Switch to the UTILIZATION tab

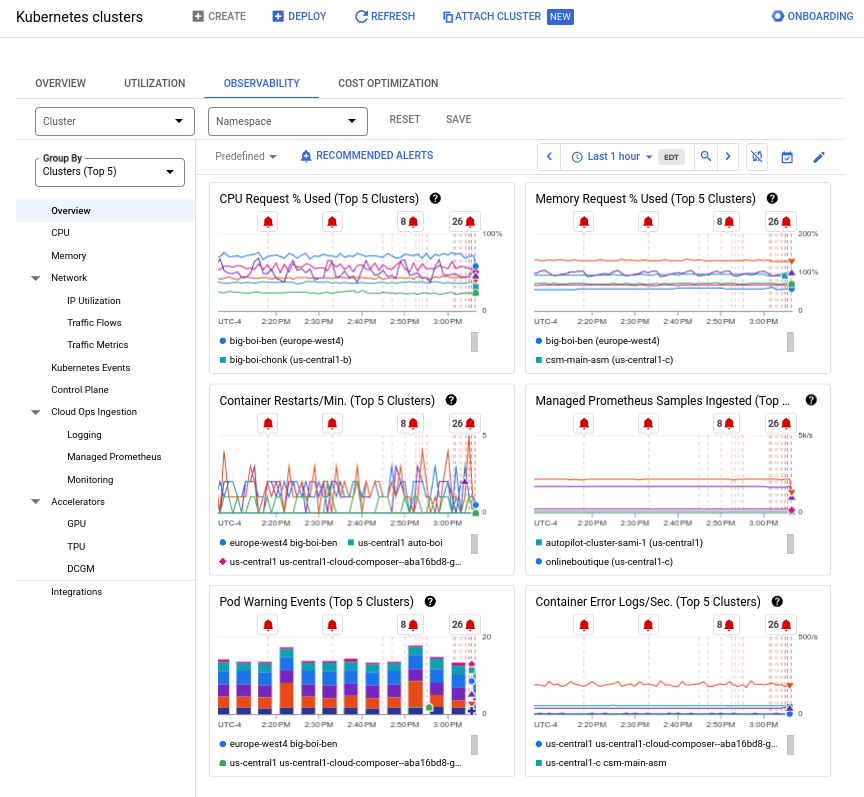point(154,84)
